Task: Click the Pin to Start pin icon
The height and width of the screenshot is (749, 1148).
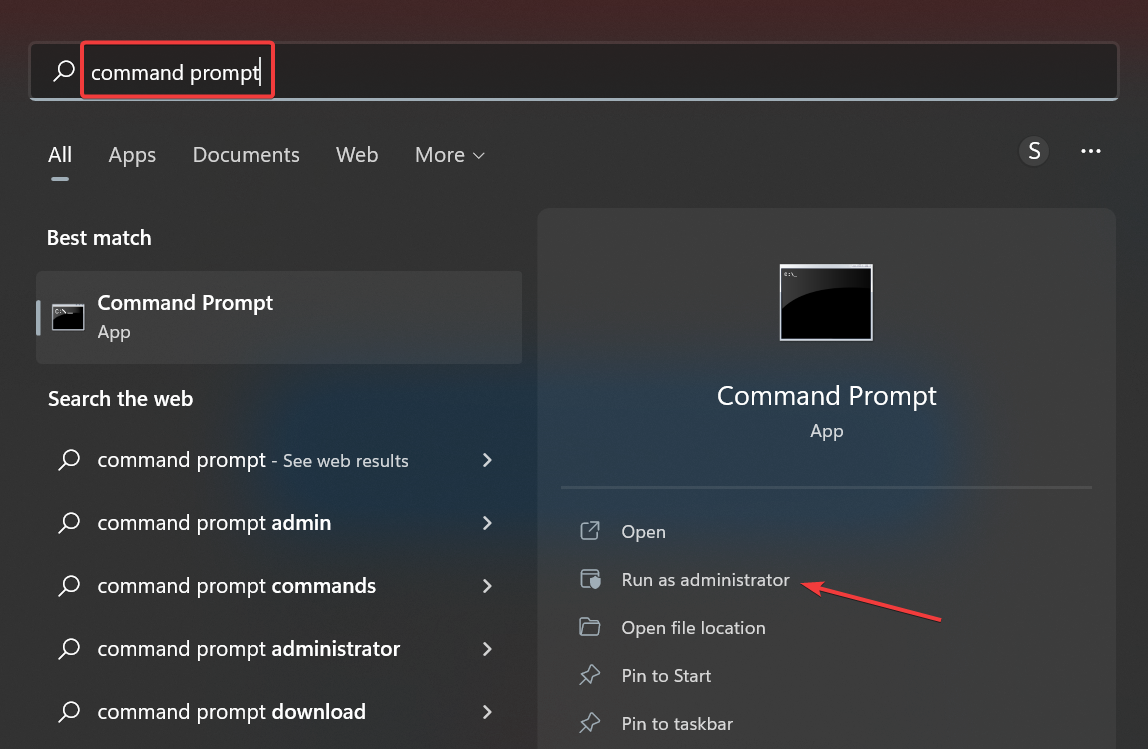Action: coord(590,676)
